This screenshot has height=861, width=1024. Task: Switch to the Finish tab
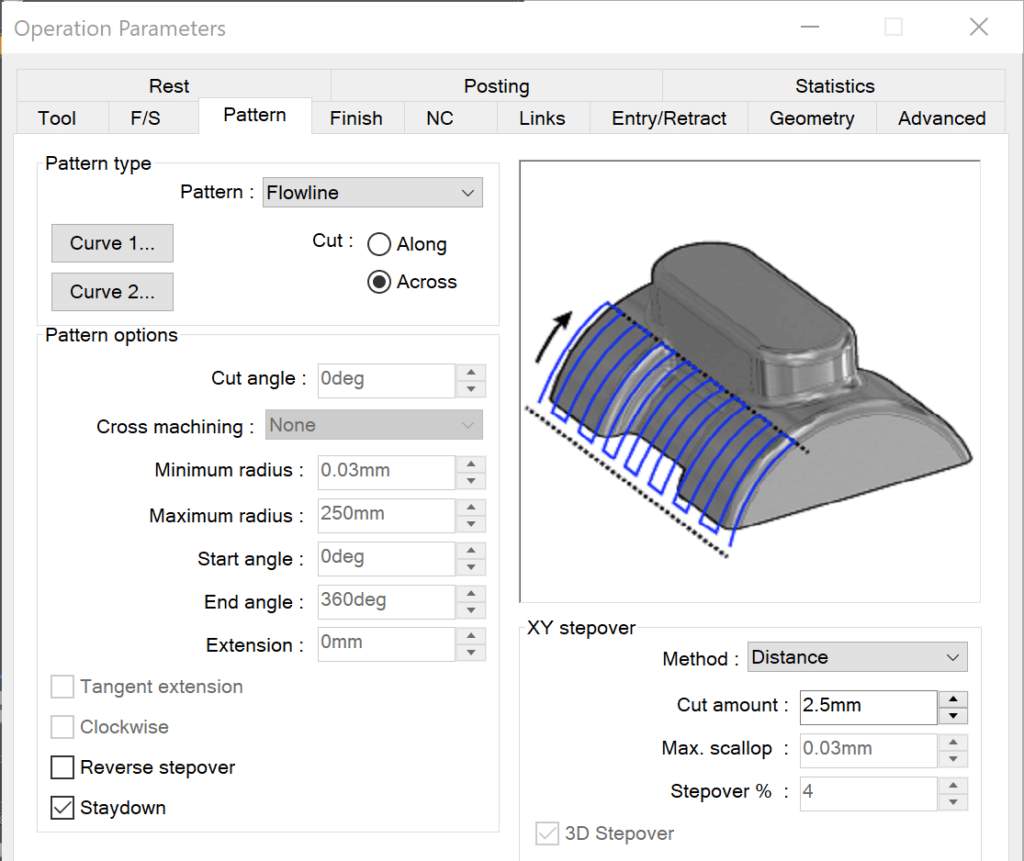pos(356,118)
